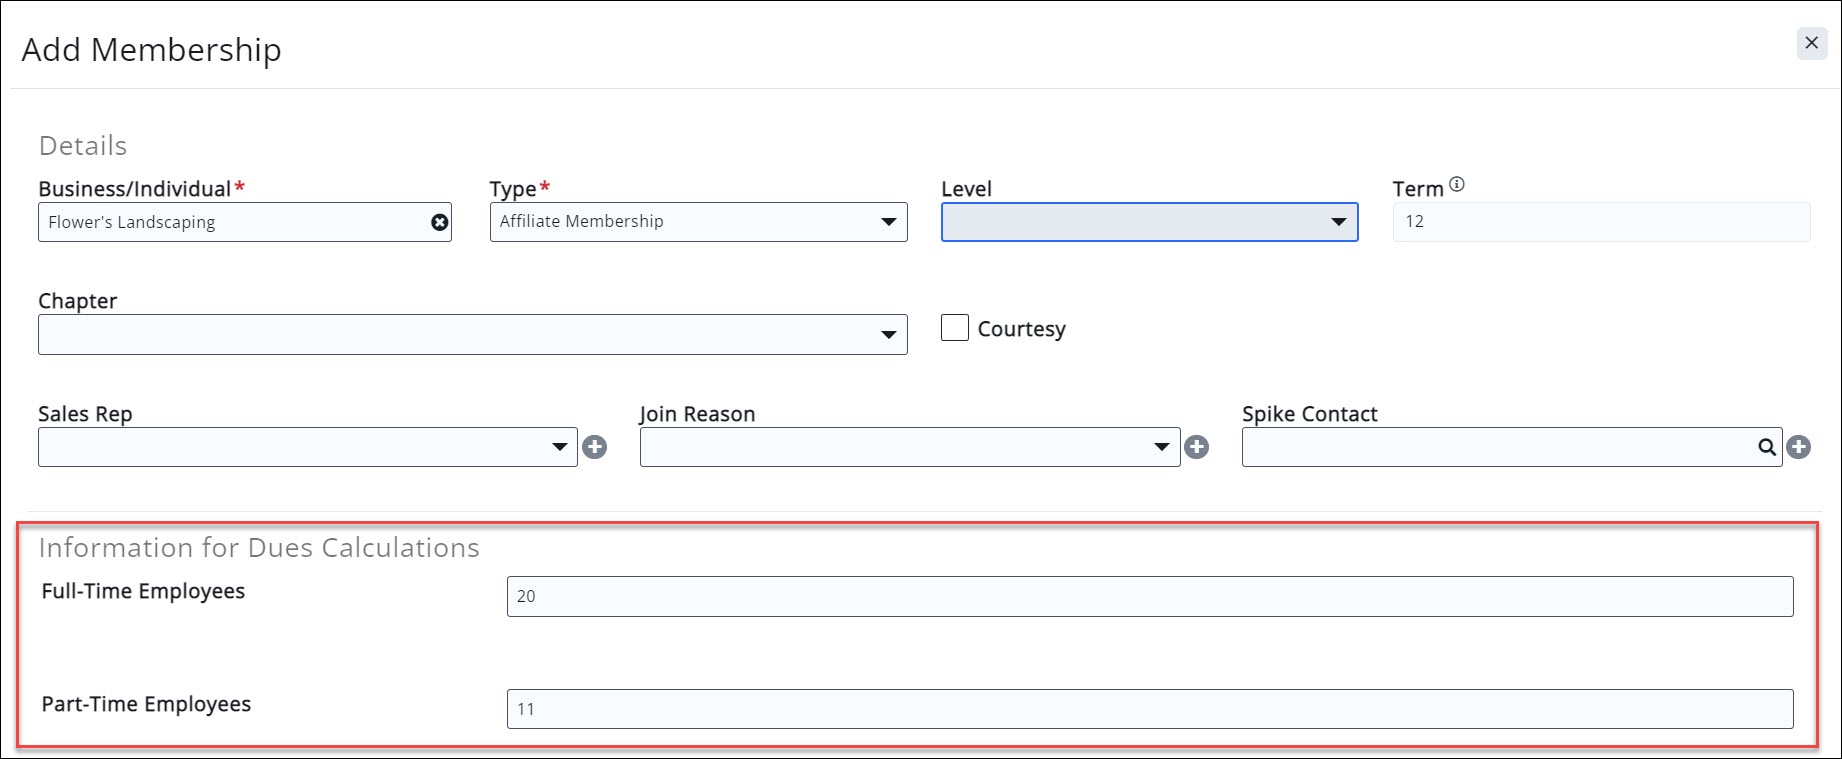This screenshot has width=1842, height=759.
Task: Add a new Sales Rep with plus icon
Action: tap(595, 447)
